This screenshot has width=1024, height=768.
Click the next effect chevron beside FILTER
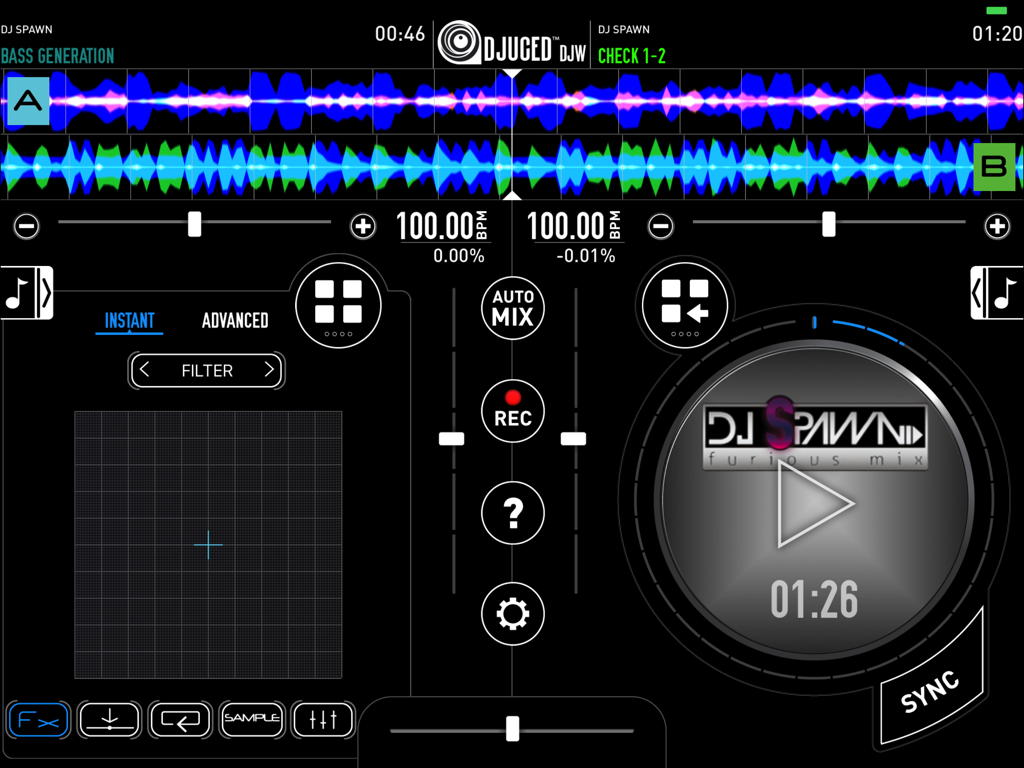269,370
